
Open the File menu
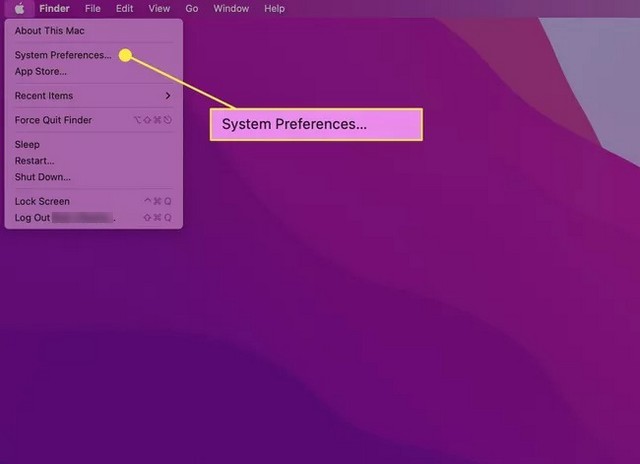[93, 9]
